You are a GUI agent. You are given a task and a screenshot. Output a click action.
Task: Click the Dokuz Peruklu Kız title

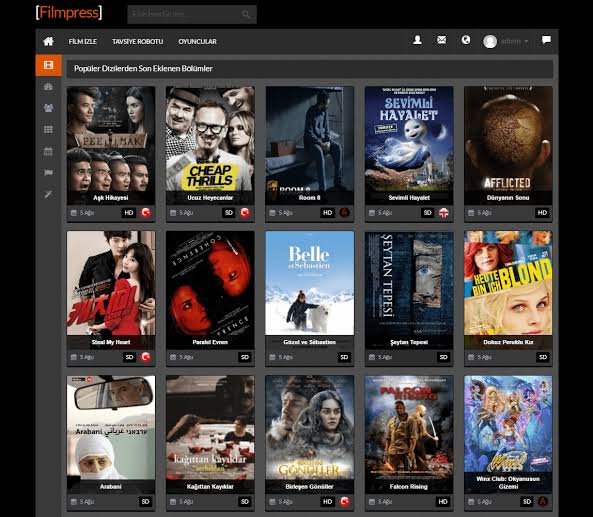(508, 342)
